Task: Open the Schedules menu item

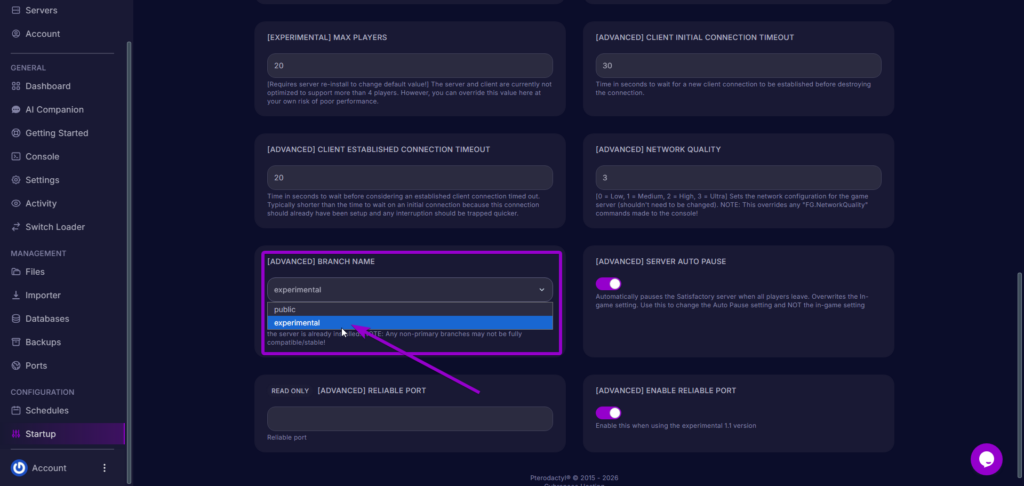Action: (x=47, y=411)
